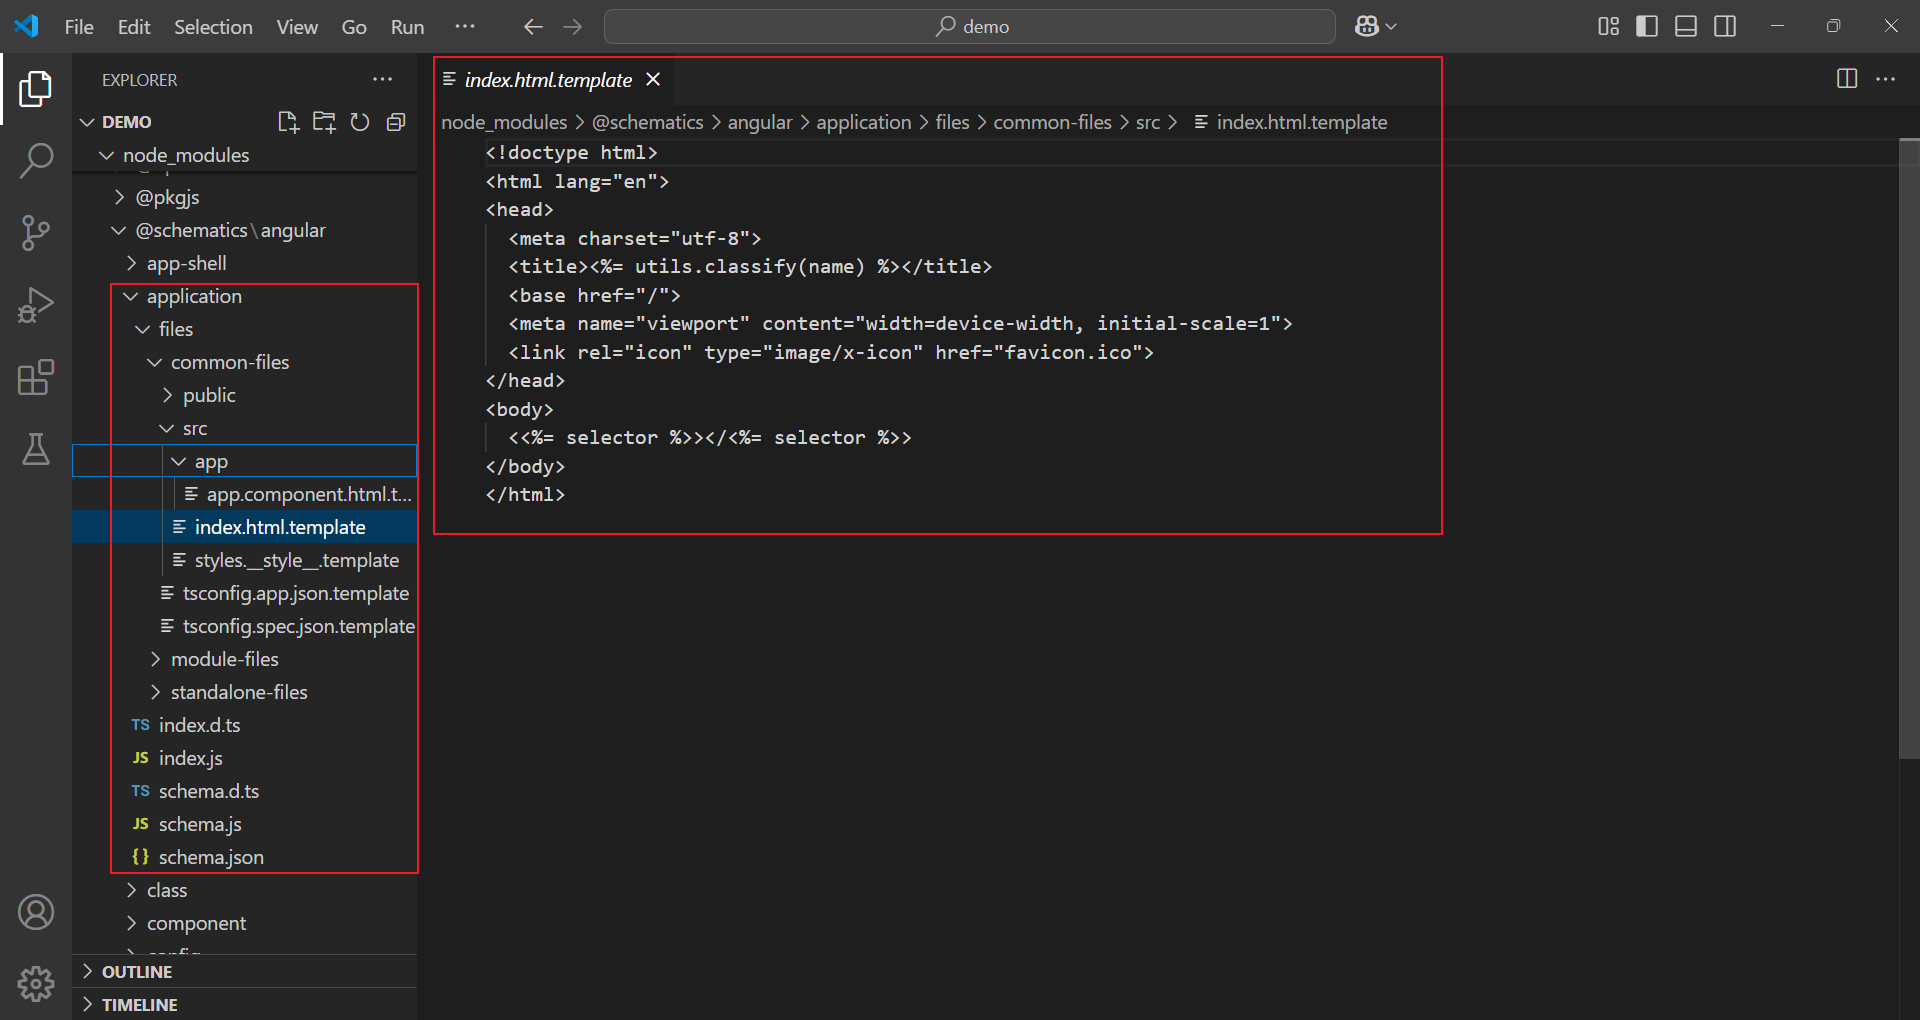Click the New File icon in Explorer
The width and height of the screenshot is (1920, 1020).
[x=288, y=122]
